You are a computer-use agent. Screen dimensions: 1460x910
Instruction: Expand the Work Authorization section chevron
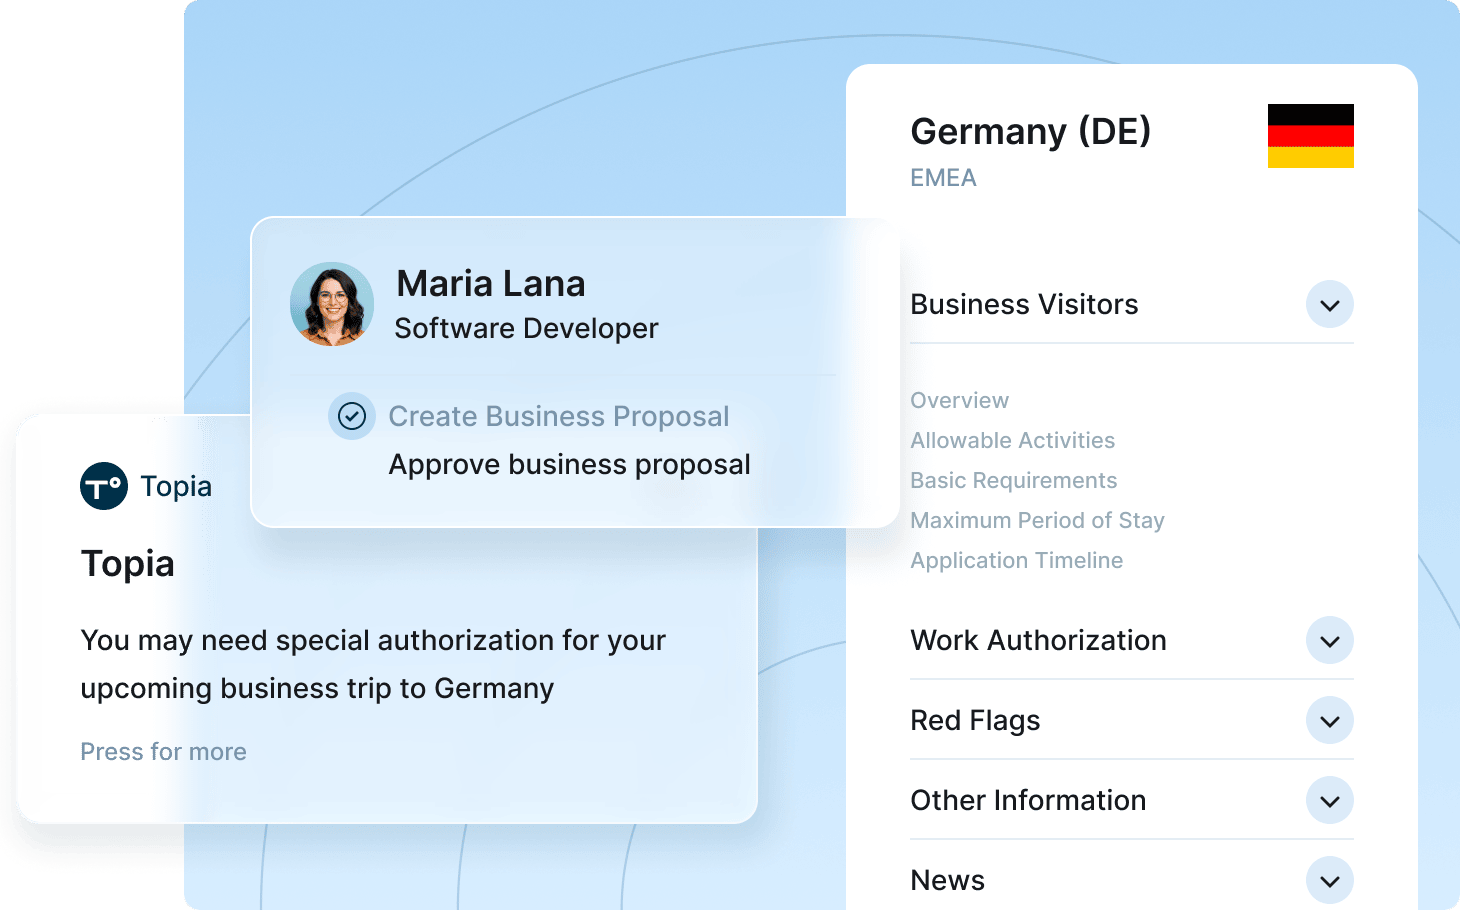tap(1329, 641)
